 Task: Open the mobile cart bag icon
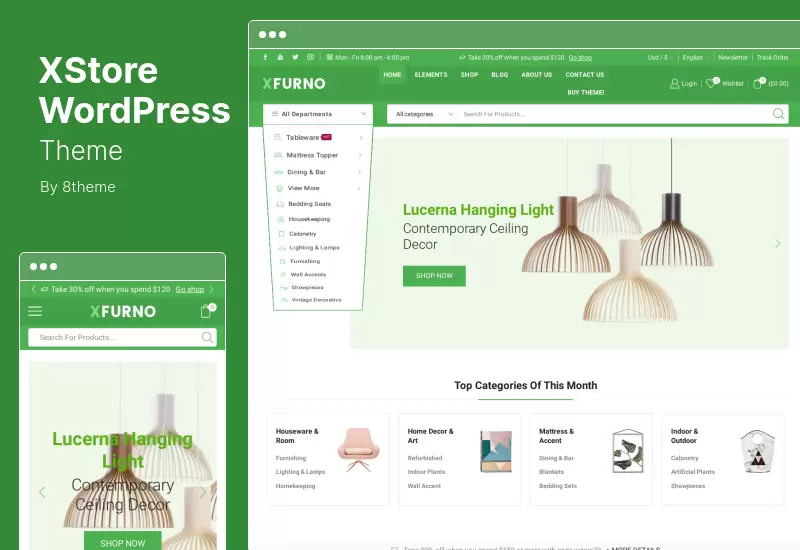206,311
